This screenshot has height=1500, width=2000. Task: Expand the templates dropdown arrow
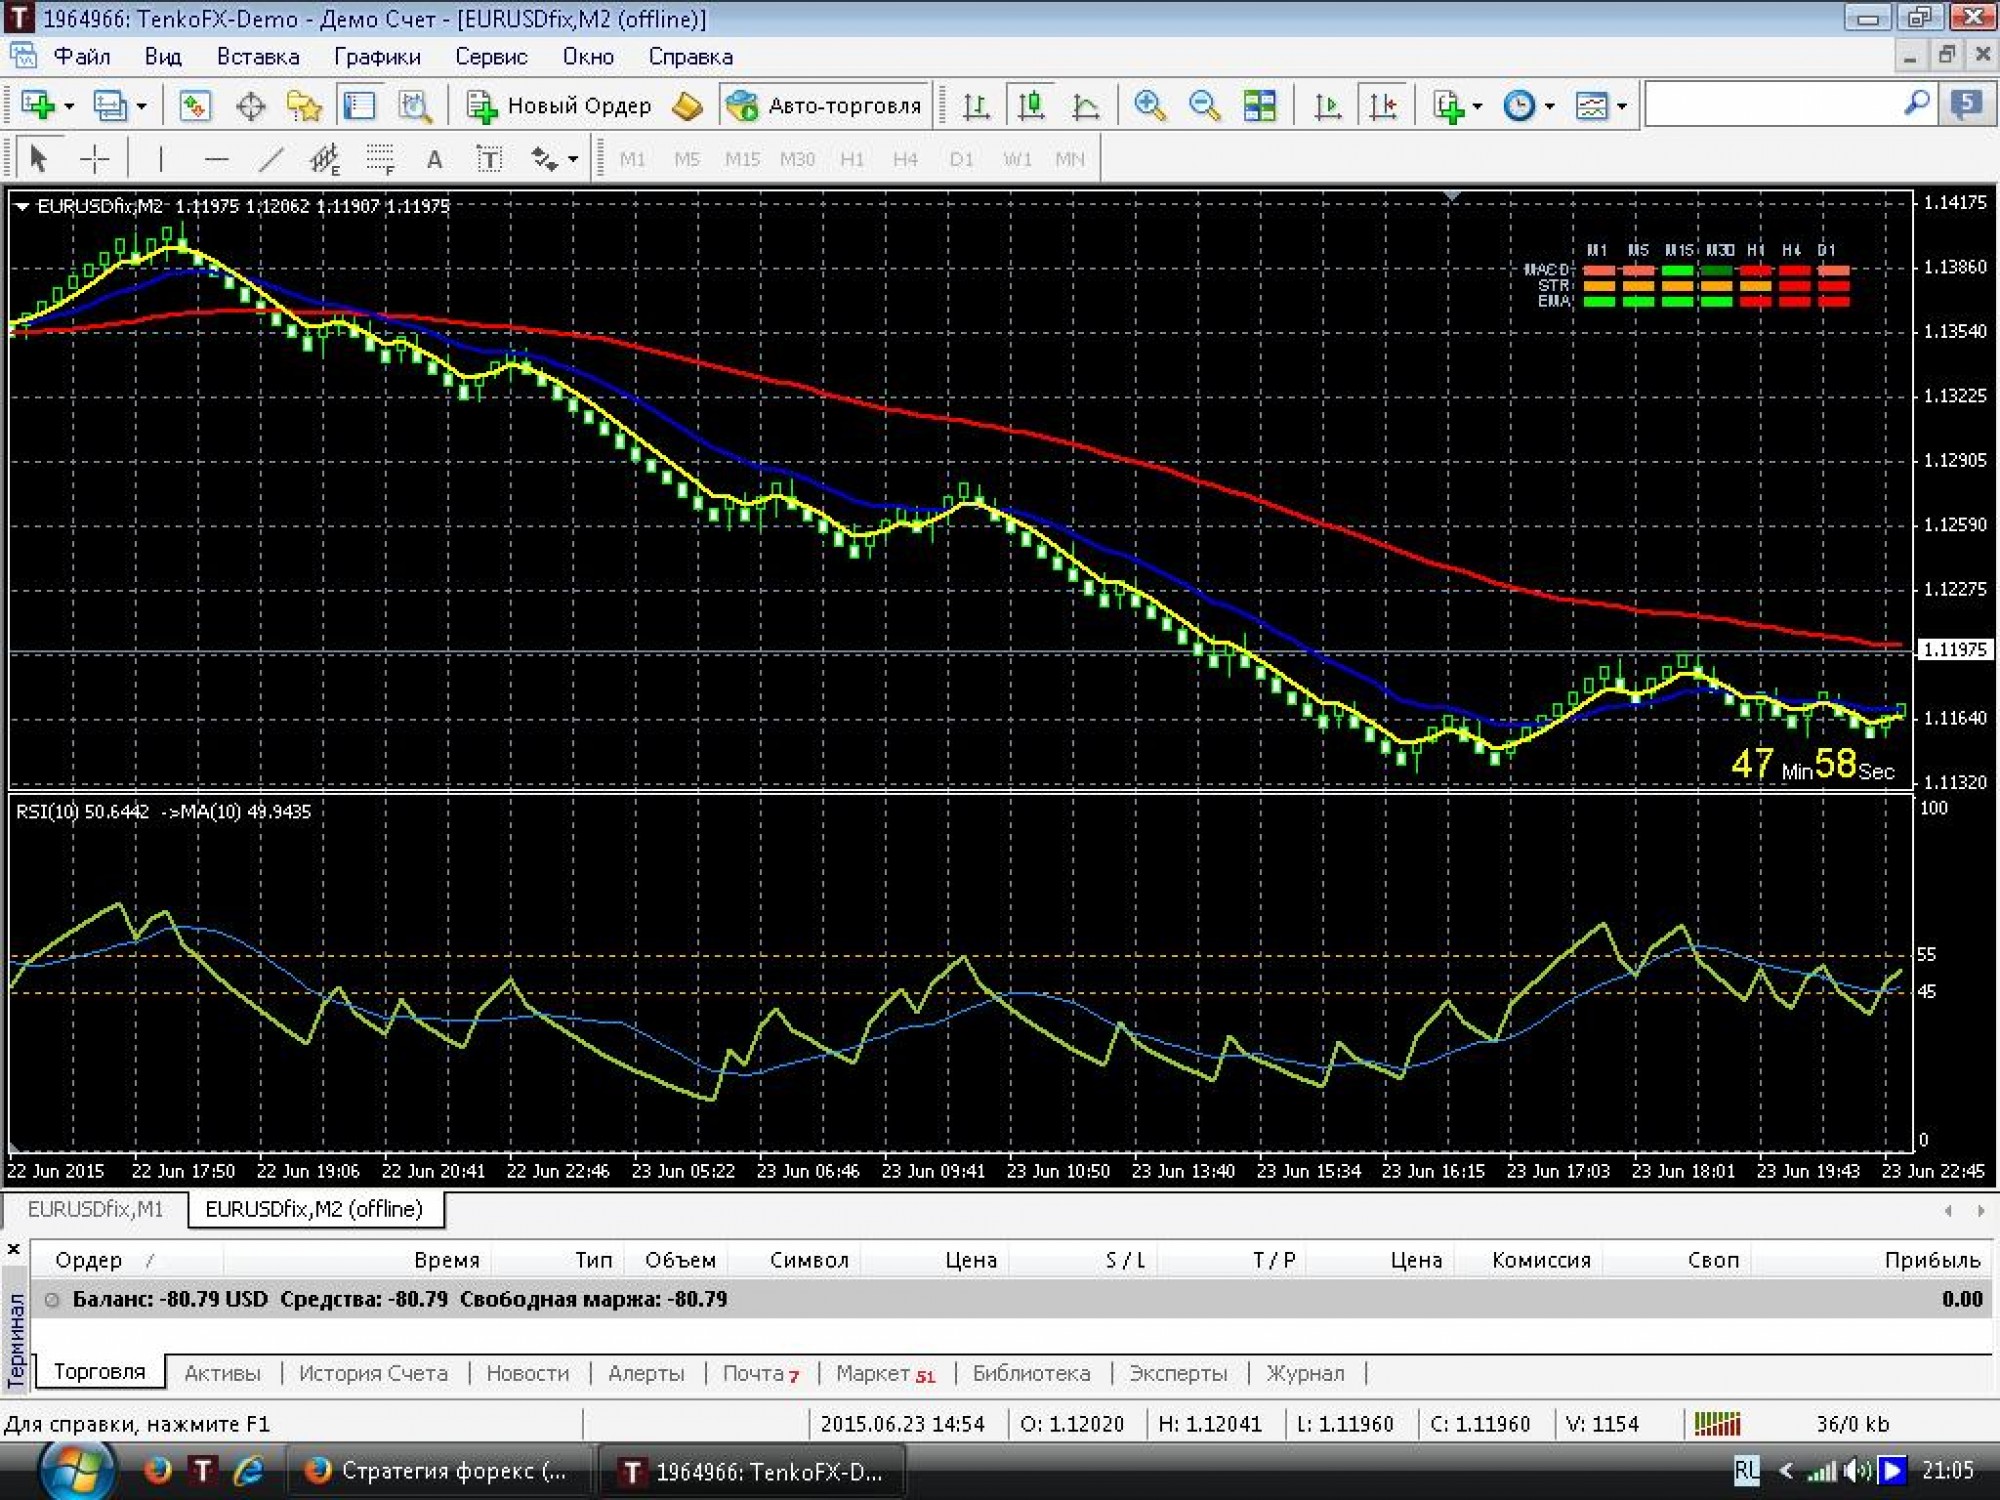click(x=1621, y=106)
